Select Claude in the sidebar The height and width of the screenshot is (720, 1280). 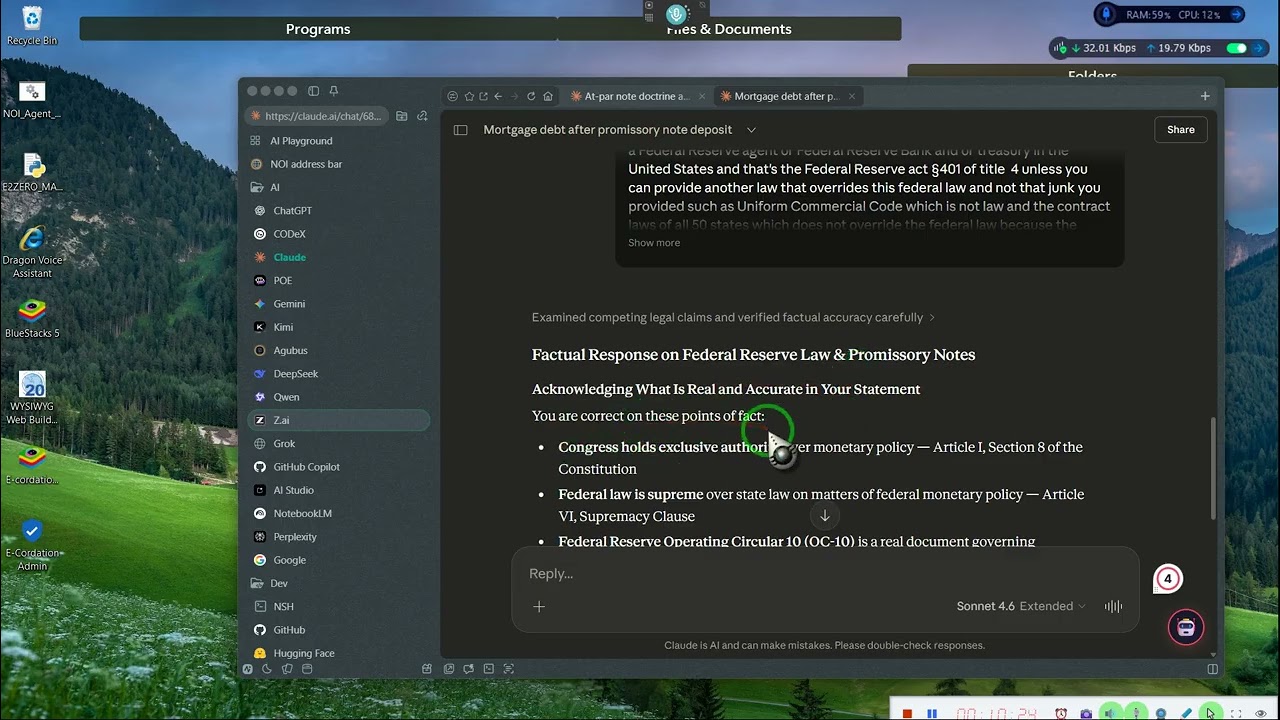(340, 257)
